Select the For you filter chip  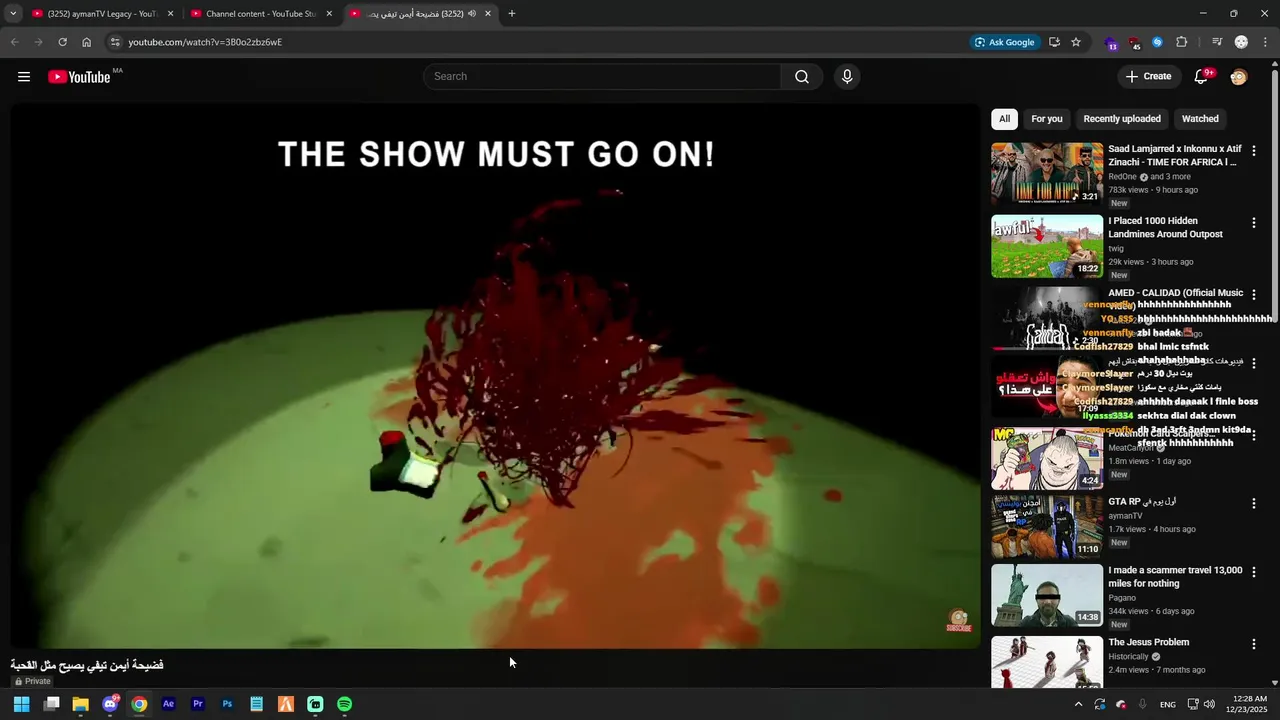pyautogui.click(x=1047, y=119)
